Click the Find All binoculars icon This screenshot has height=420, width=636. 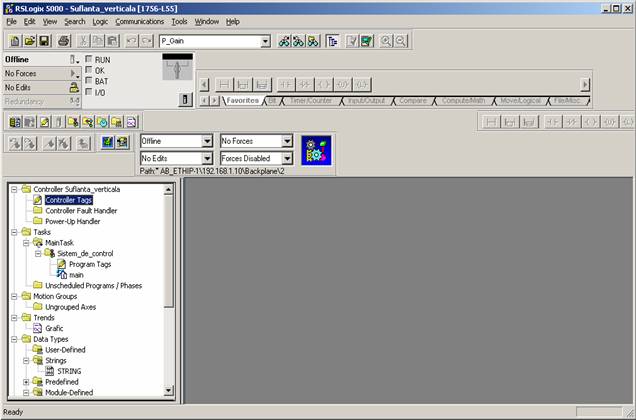tap(313, 41)
